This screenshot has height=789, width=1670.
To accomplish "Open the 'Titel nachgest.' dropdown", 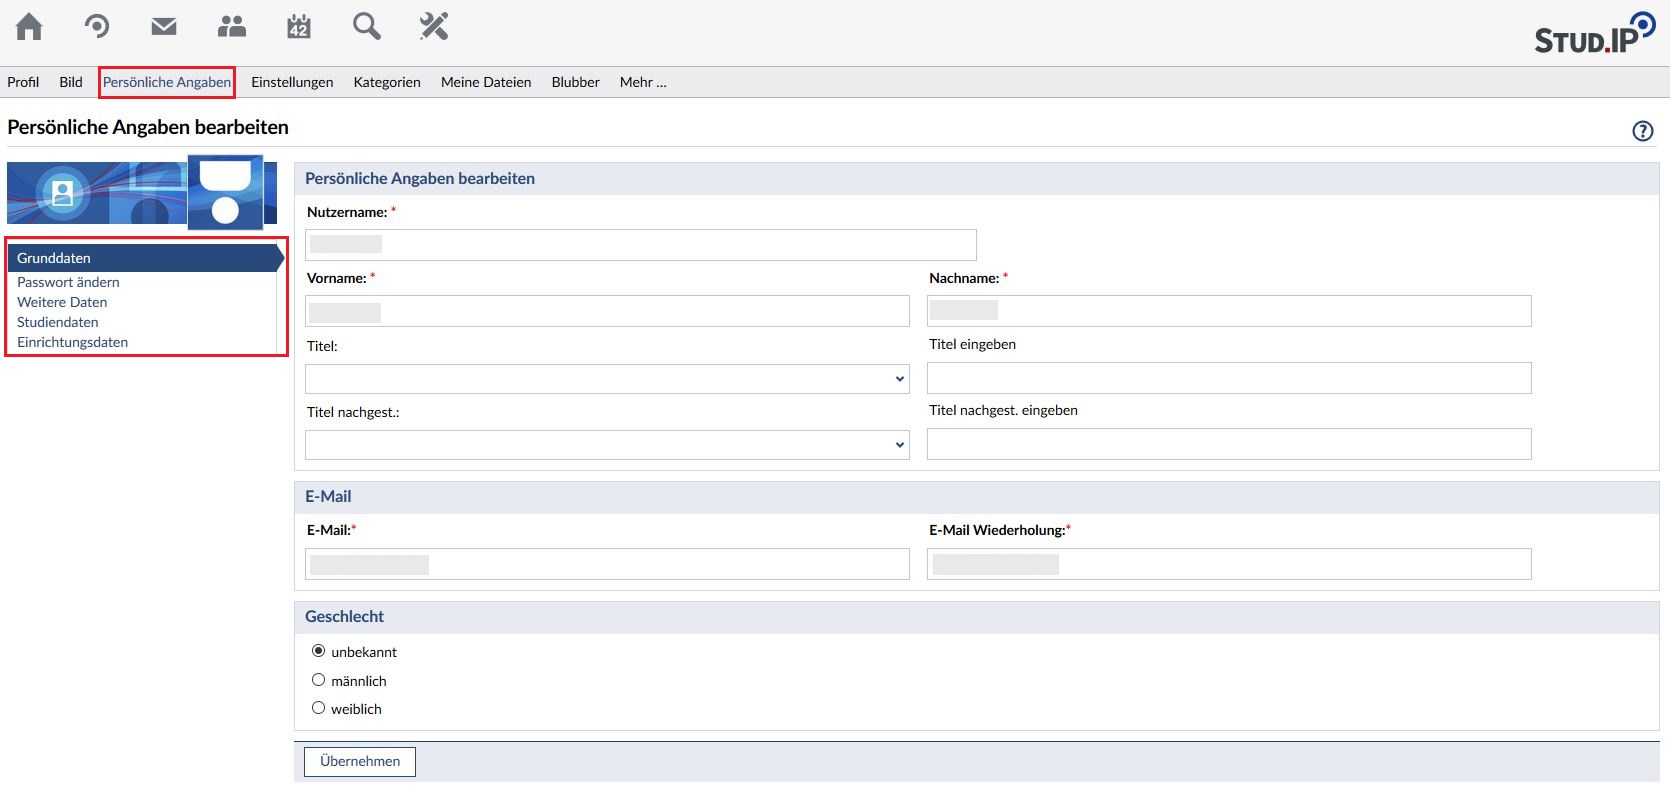I will 607,445.
